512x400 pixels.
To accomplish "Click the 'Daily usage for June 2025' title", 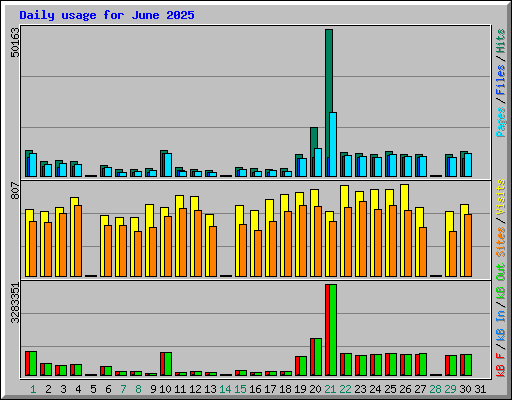I will click(107, 15).
